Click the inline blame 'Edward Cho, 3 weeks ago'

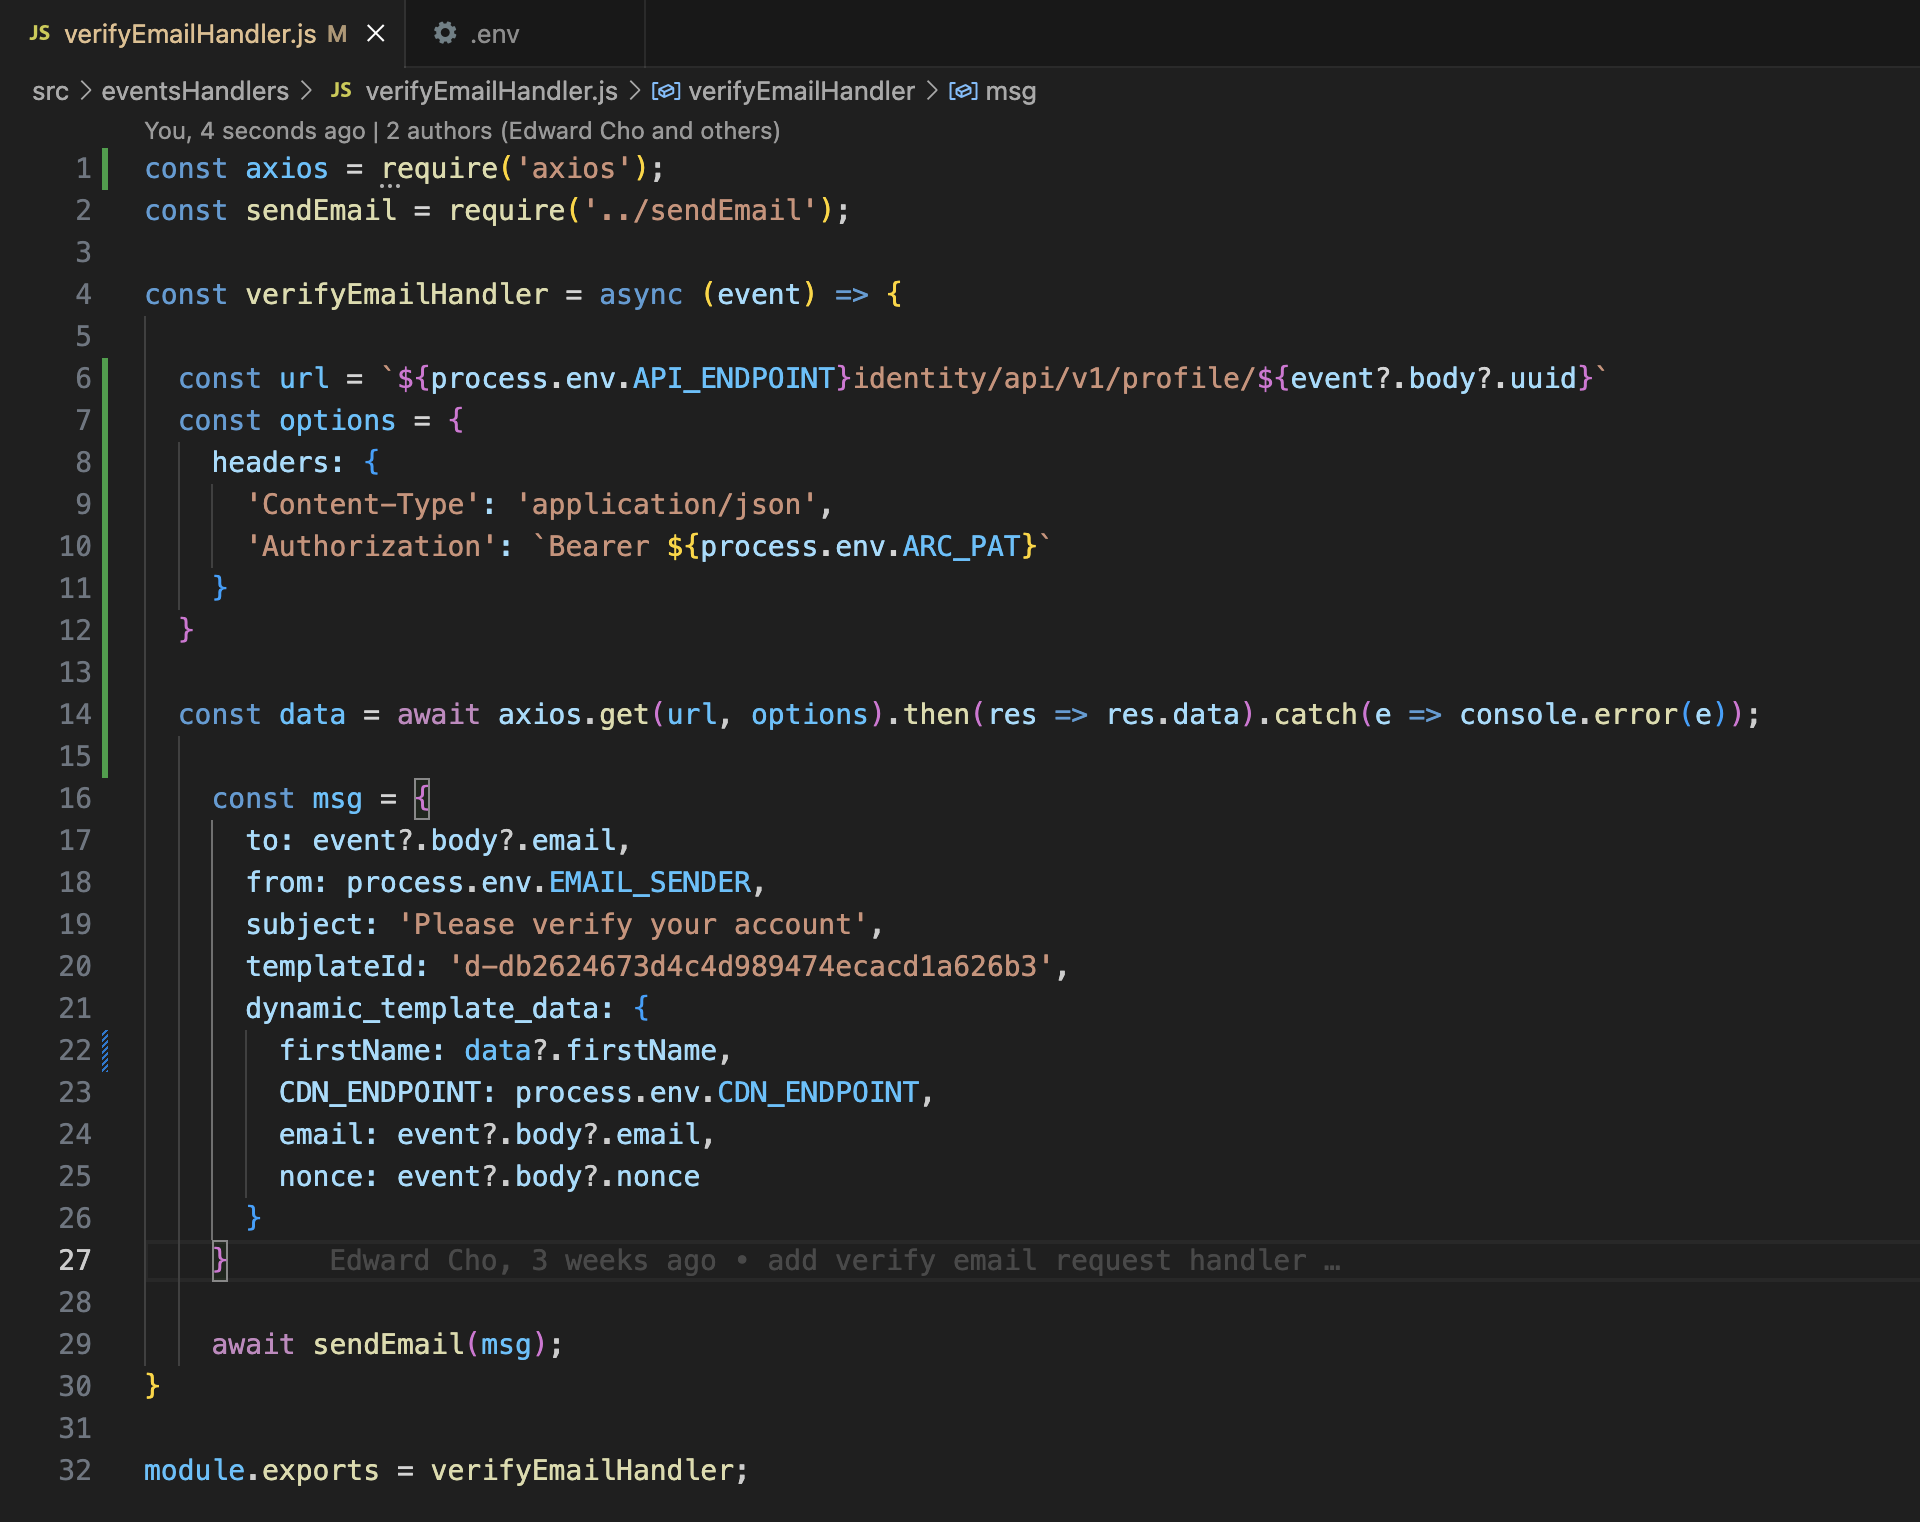(x=835, y=1260)
